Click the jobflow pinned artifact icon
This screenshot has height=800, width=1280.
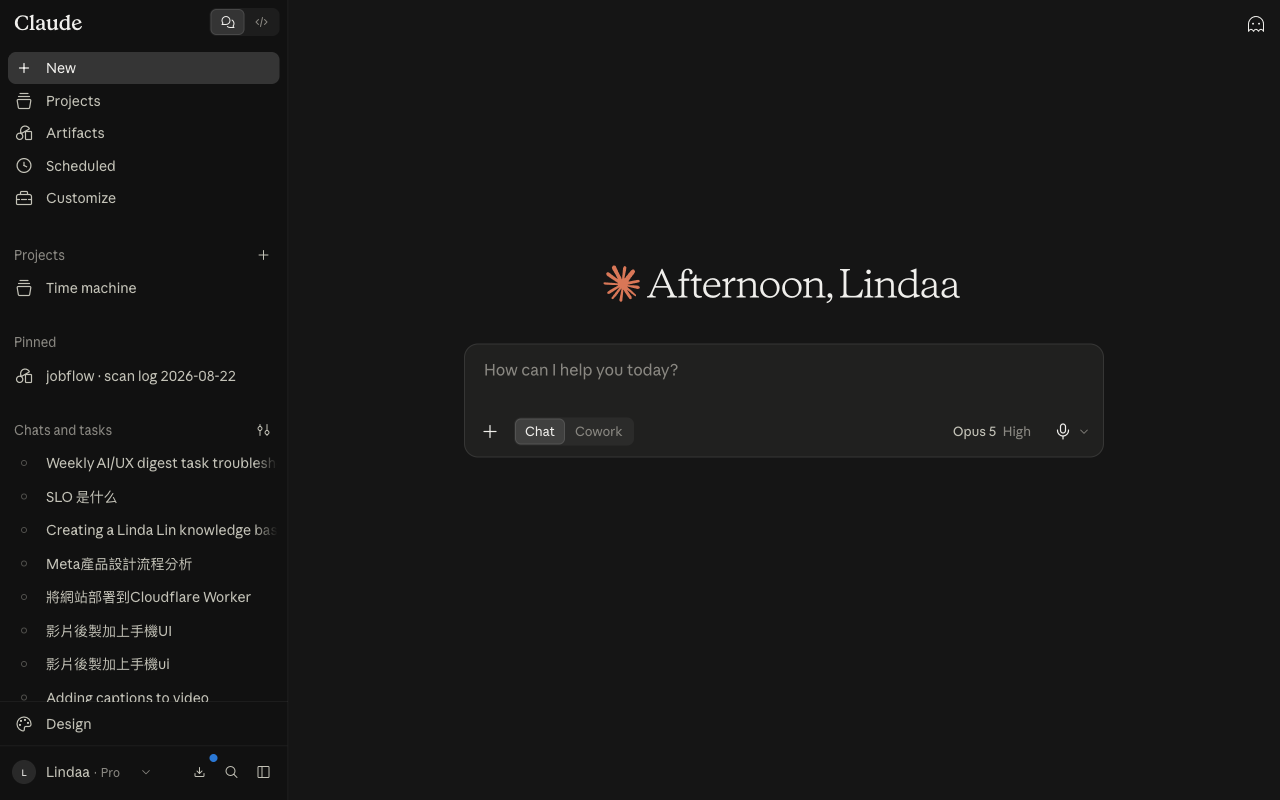coord(24,376)
